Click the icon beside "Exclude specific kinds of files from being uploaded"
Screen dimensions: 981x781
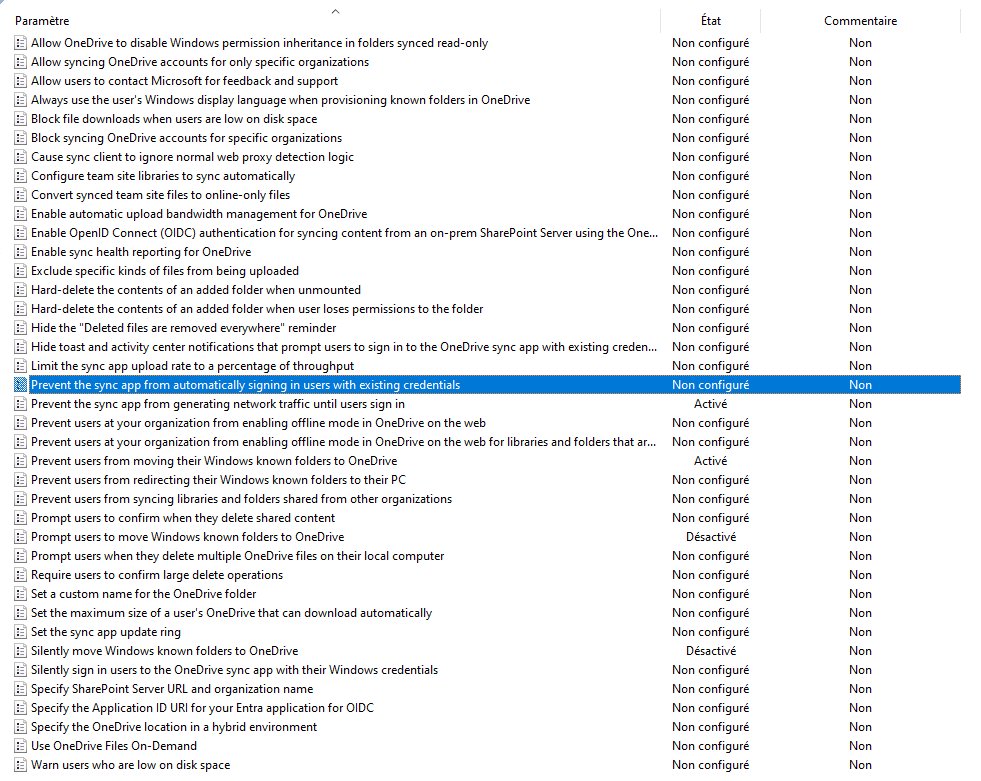21,271
